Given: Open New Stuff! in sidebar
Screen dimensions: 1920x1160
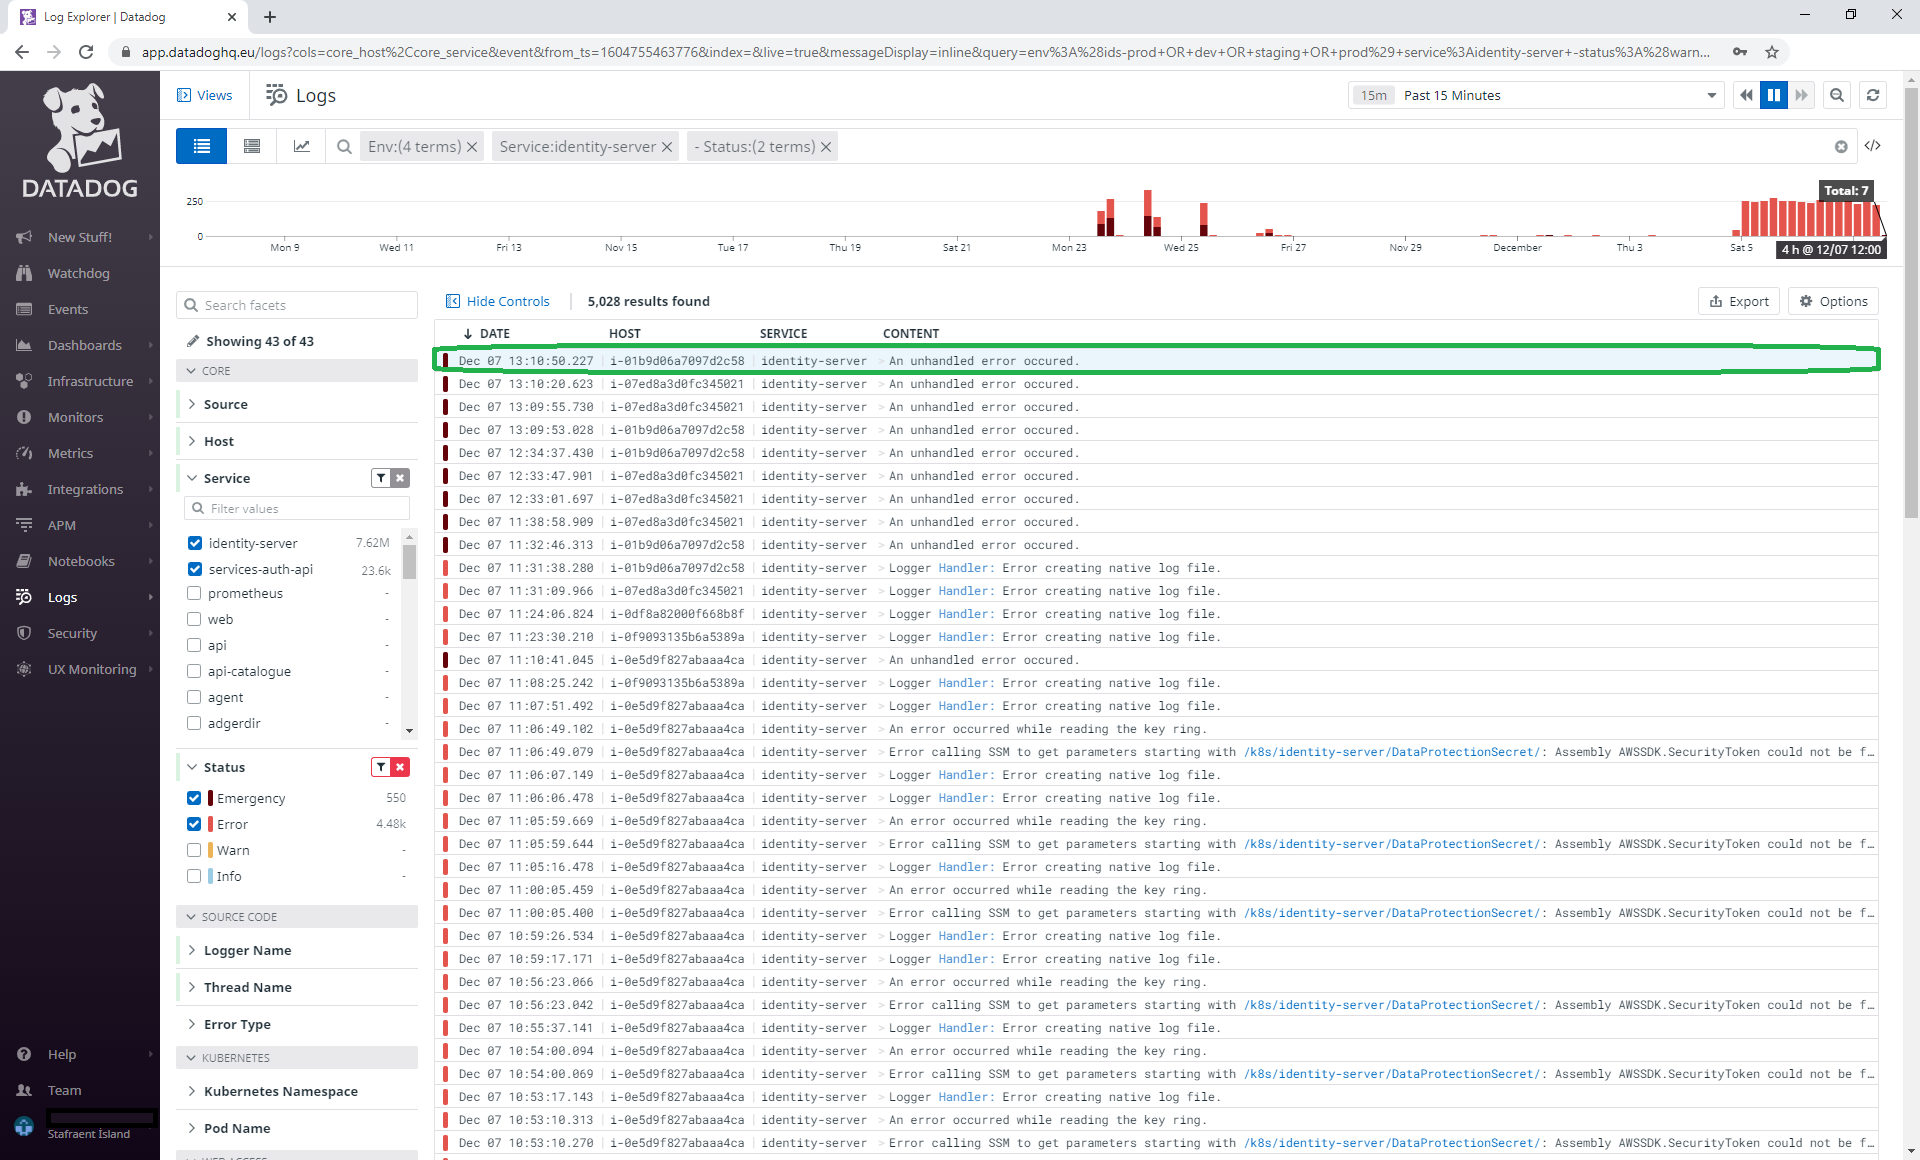Looking at the screenshot, I should (x=80, y=237).
